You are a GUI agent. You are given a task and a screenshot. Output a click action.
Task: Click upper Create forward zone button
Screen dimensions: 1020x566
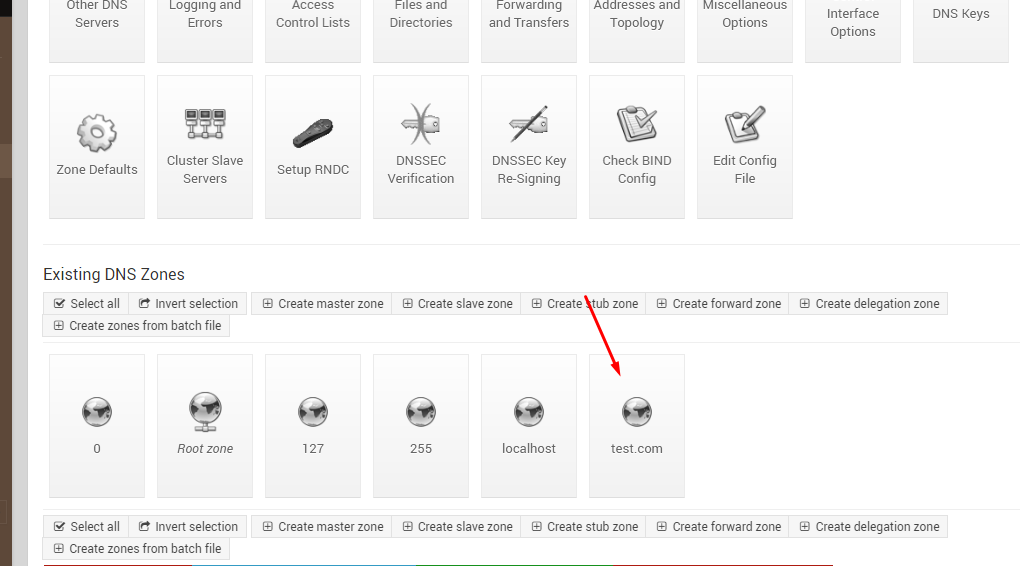pos(718,304)
